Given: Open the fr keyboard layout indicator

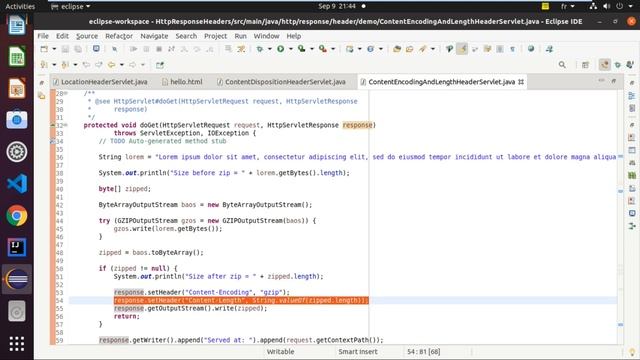Looking at the screenshot, I should (x=567, y=7).
